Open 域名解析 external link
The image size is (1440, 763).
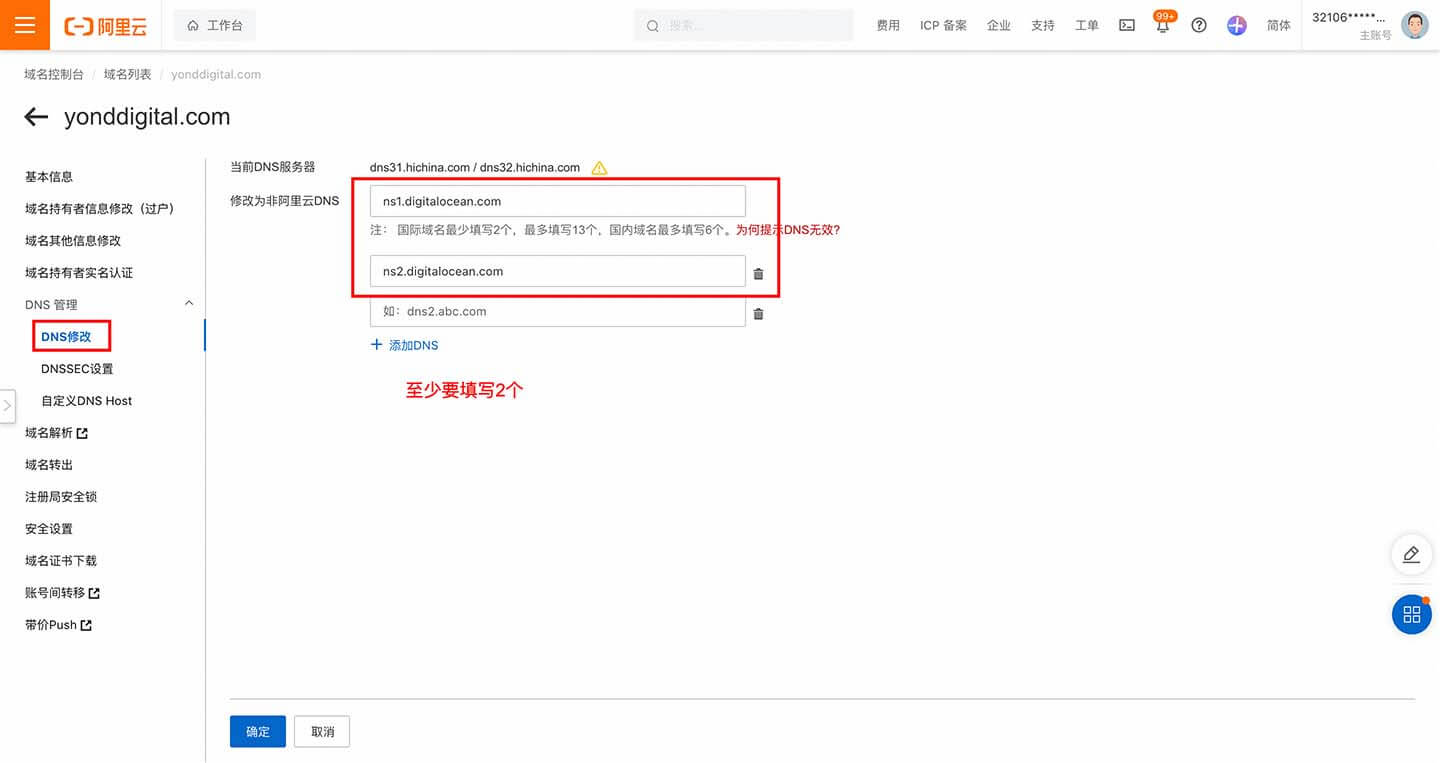point(56,433)
